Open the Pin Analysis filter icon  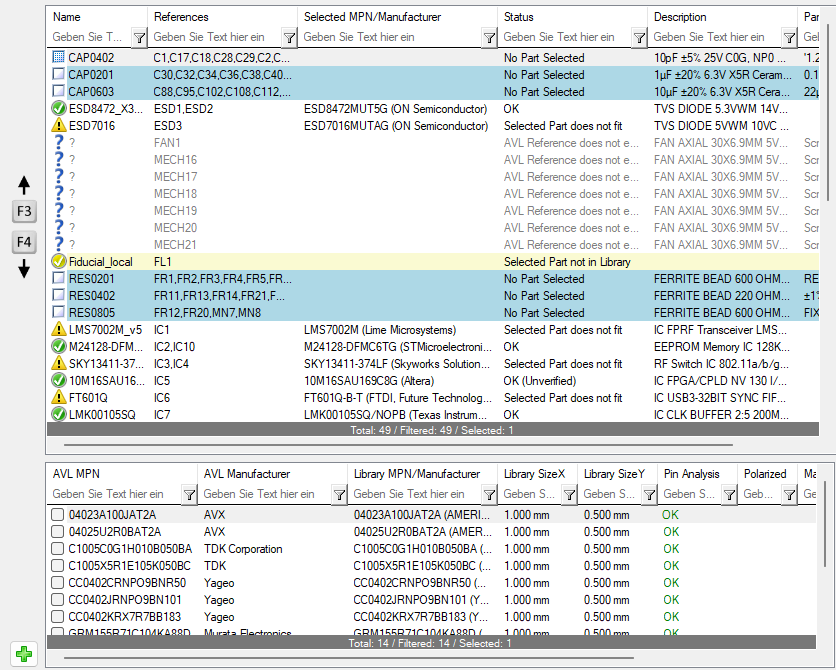729,495
